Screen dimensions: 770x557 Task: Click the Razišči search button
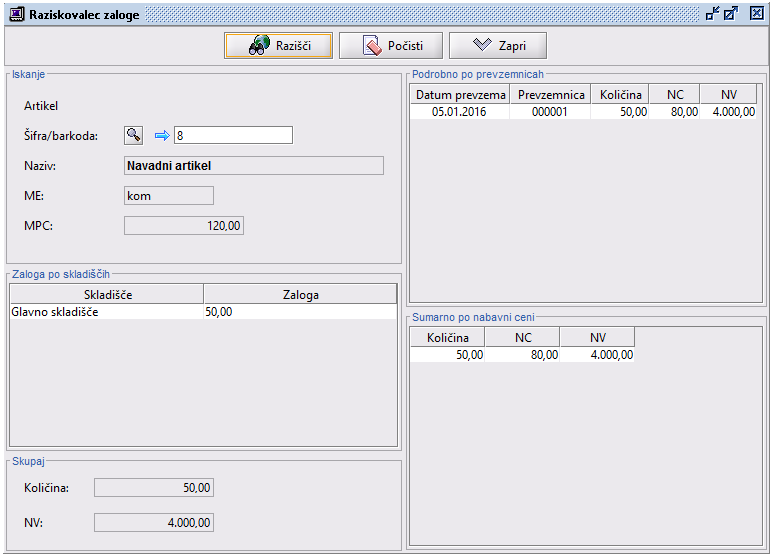pos(278,46)
